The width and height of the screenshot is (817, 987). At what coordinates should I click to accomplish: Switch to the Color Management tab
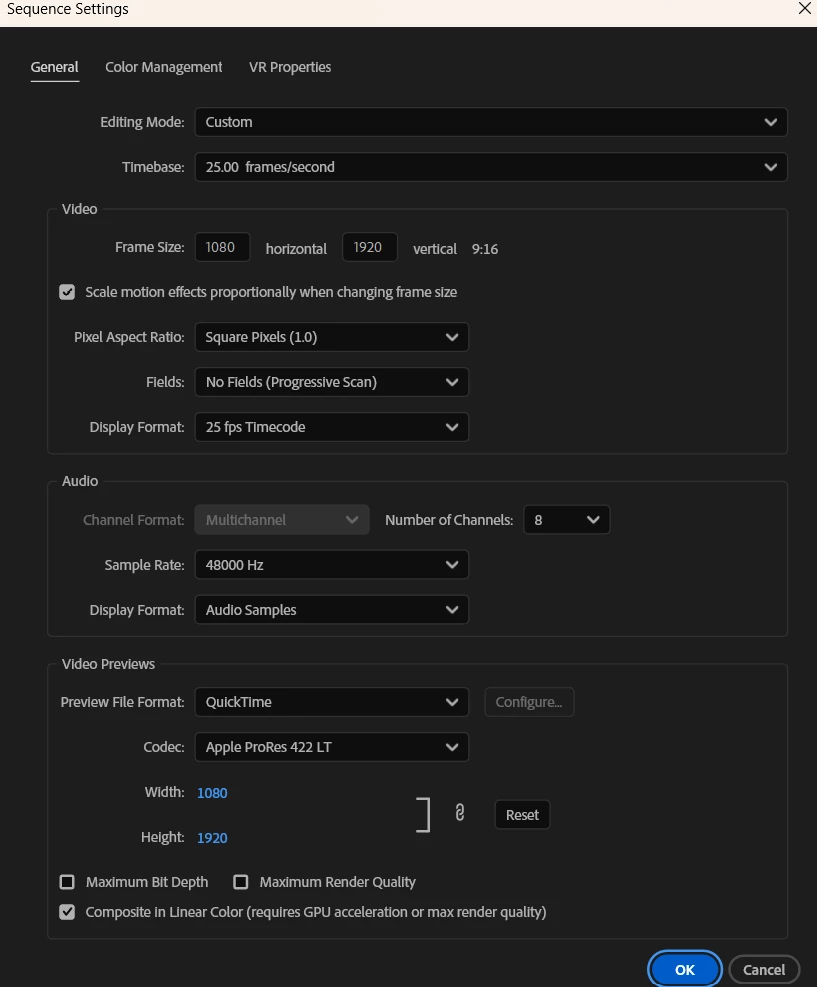pos(164,67)
